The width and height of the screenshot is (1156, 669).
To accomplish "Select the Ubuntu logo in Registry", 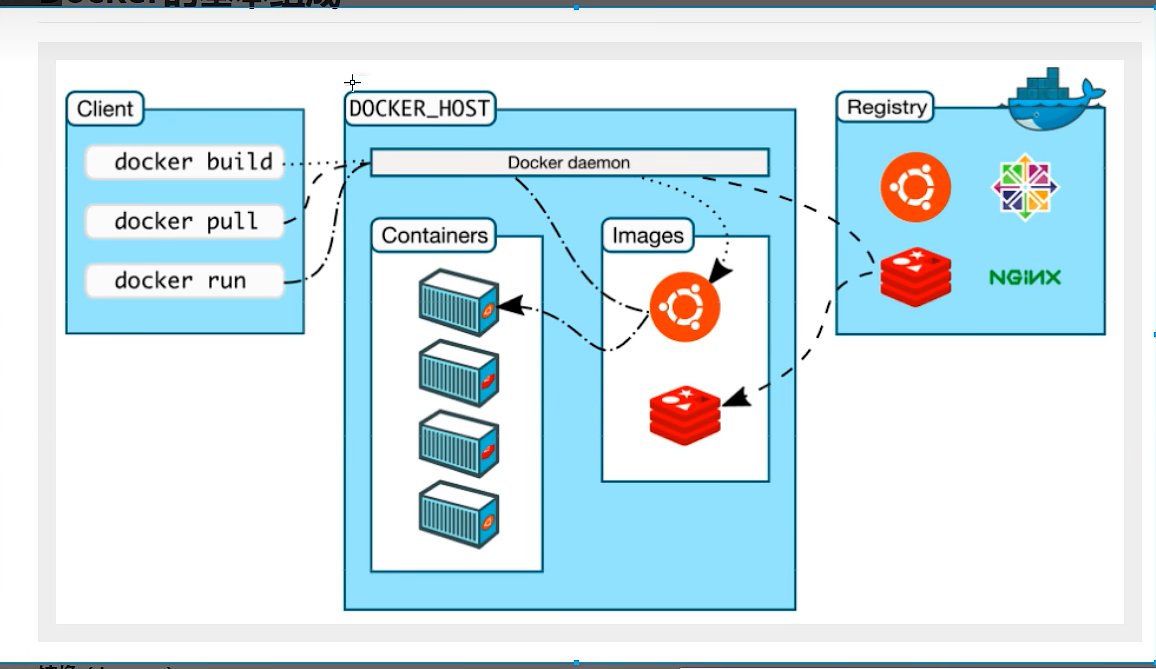I will (916, 187).
